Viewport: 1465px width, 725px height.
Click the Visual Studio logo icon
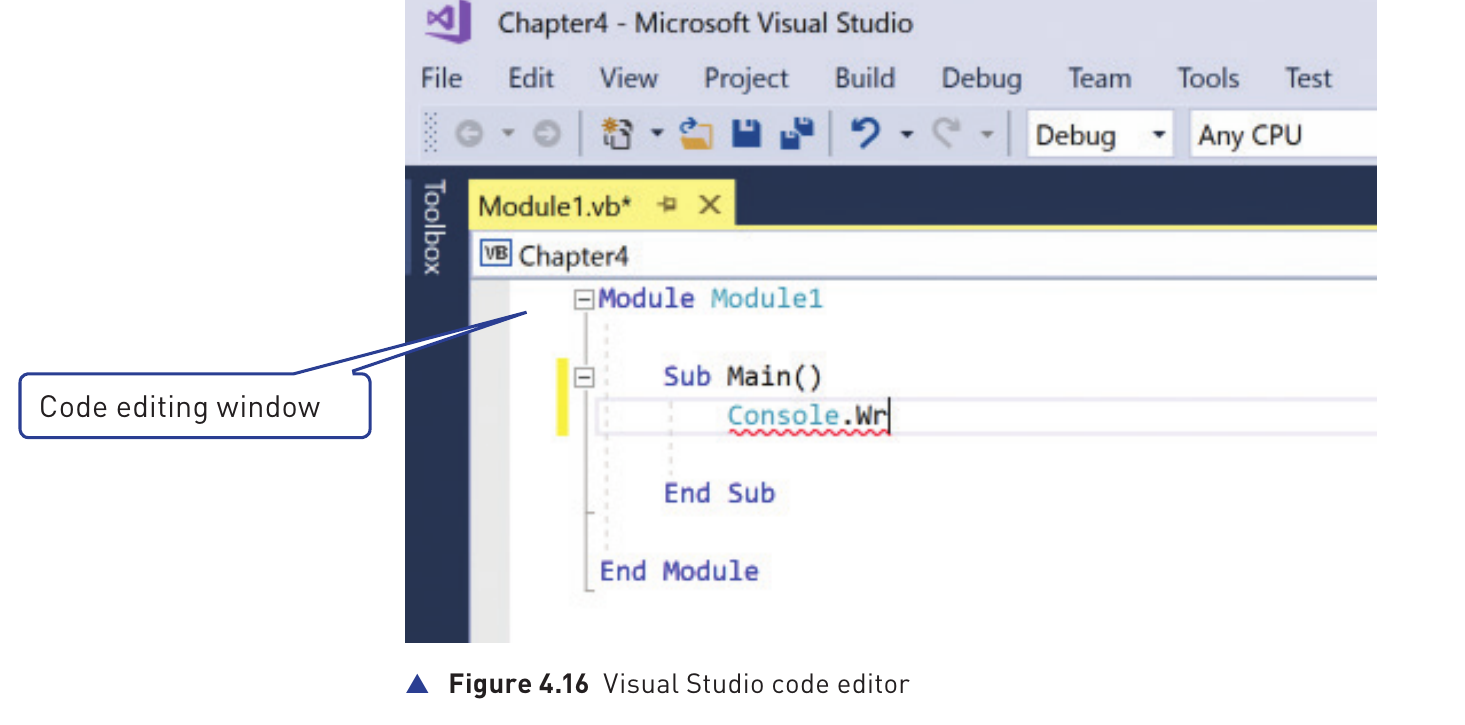447,23
